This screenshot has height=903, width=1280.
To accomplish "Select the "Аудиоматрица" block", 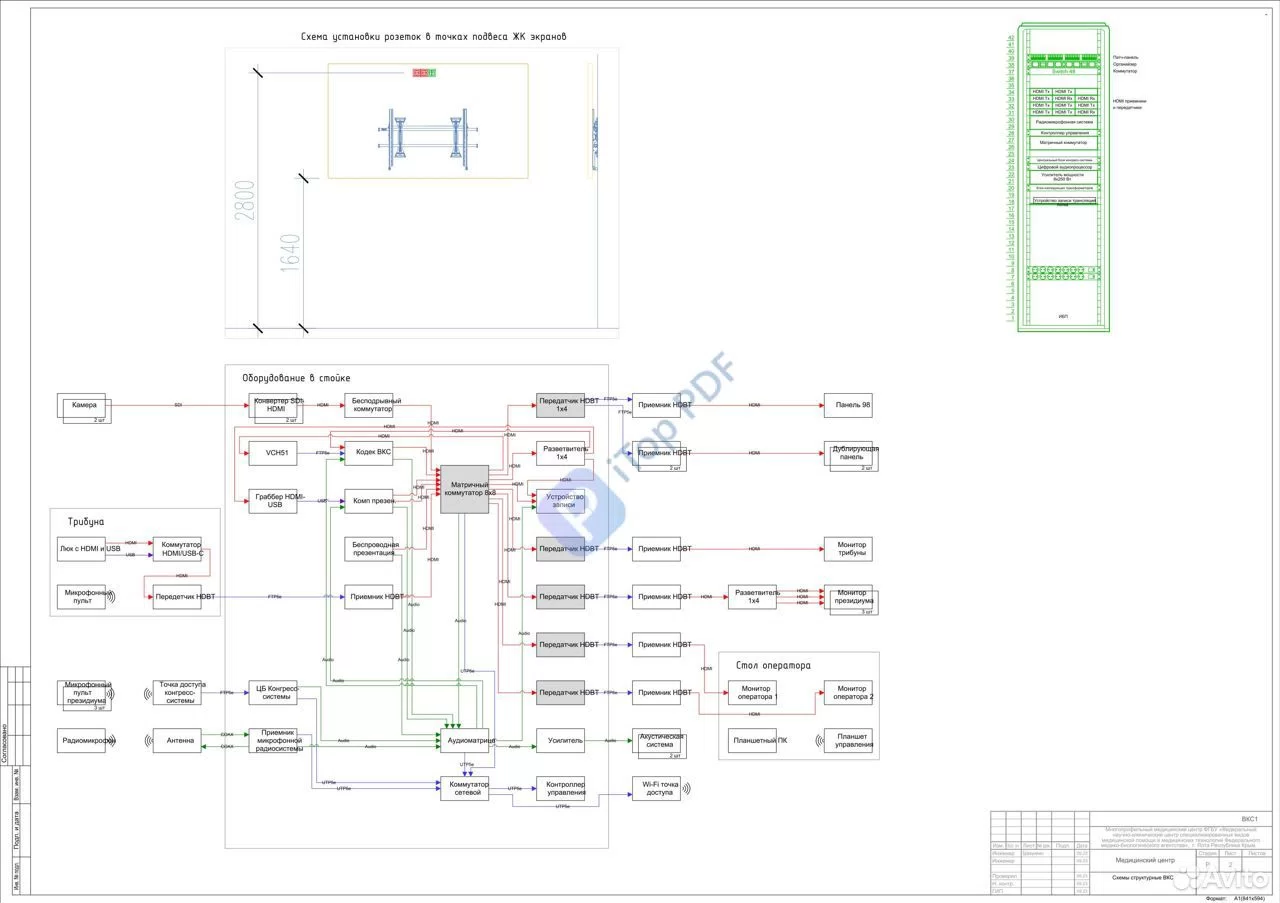I will point(465,741).
